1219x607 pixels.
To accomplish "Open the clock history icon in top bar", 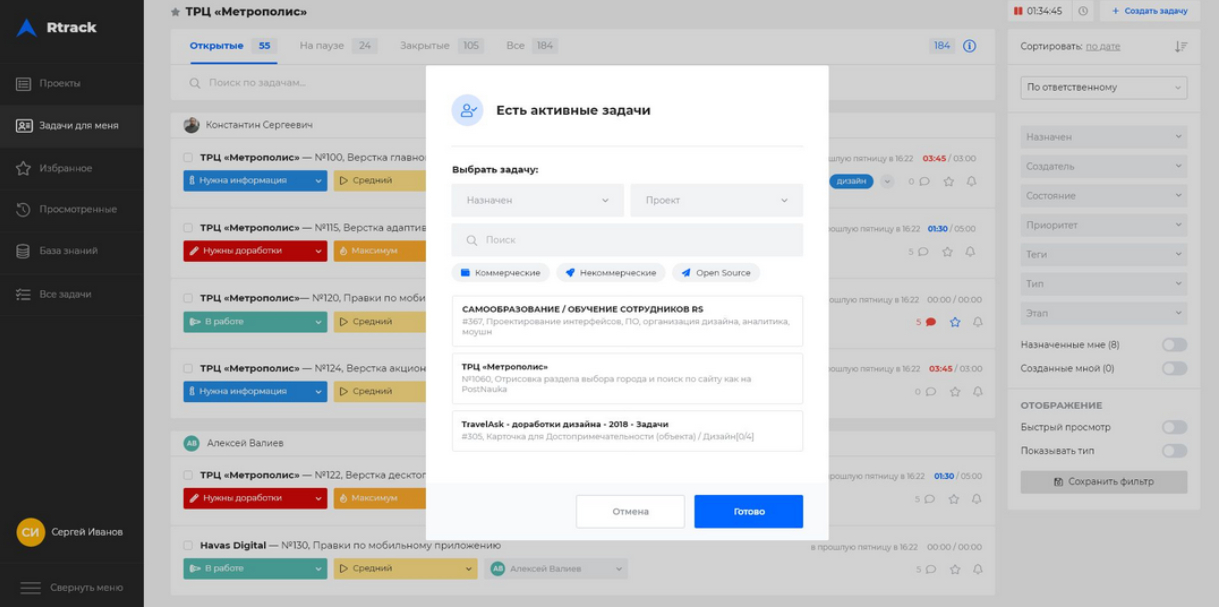I will 1083,11.
